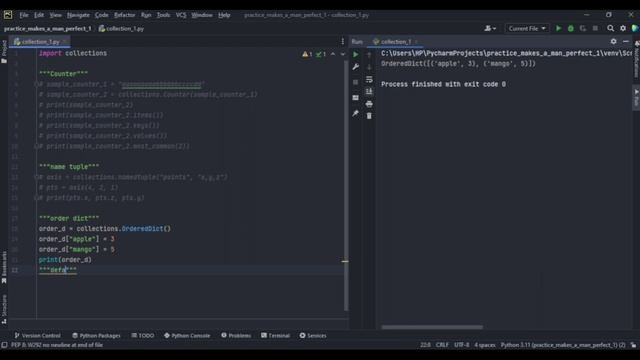The width and height of the screenshot is (640, 360).
Task: Open the View menu
Action: tap(56, 15)
